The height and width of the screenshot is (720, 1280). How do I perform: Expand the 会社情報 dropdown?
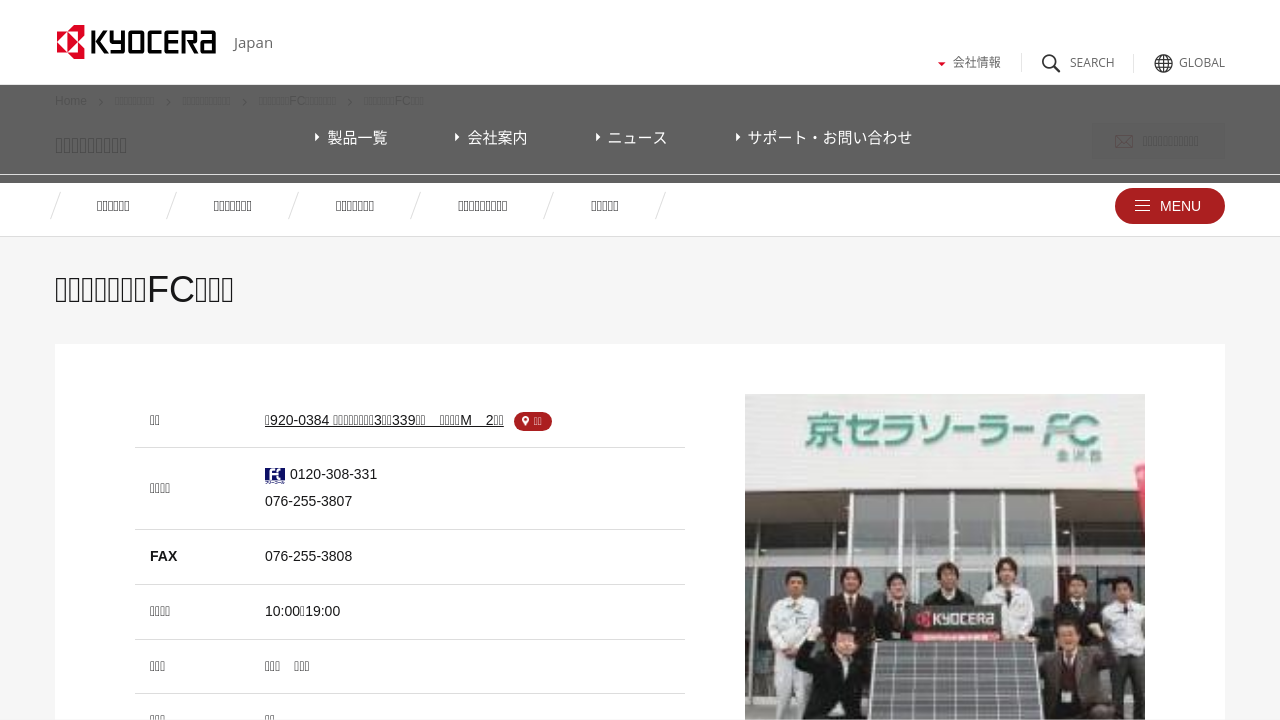[969, 62]
